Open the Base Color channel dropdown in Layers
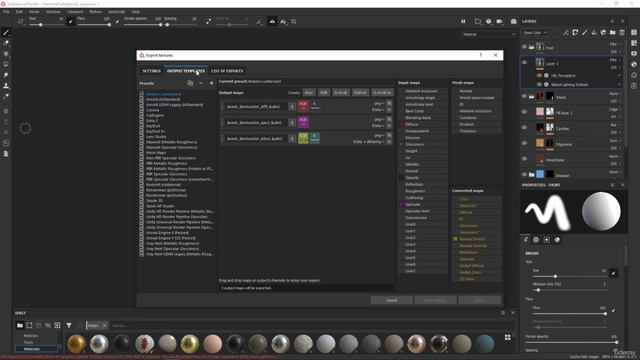640x360 pixels. (535, 32)
